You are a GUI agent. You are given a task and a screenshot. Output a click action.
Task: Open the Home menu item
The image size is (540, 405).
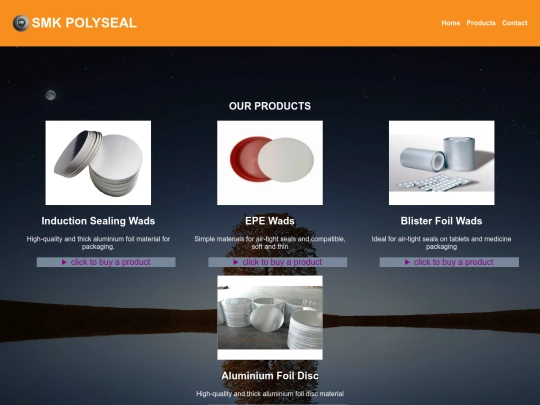click(451, 23)
